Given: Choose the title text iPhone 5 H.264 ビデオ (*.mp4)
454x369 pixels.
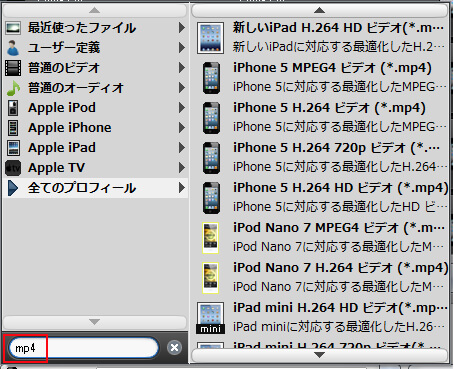Looking at the screenshot, I should pyautogui.click(x=329, y=108).
